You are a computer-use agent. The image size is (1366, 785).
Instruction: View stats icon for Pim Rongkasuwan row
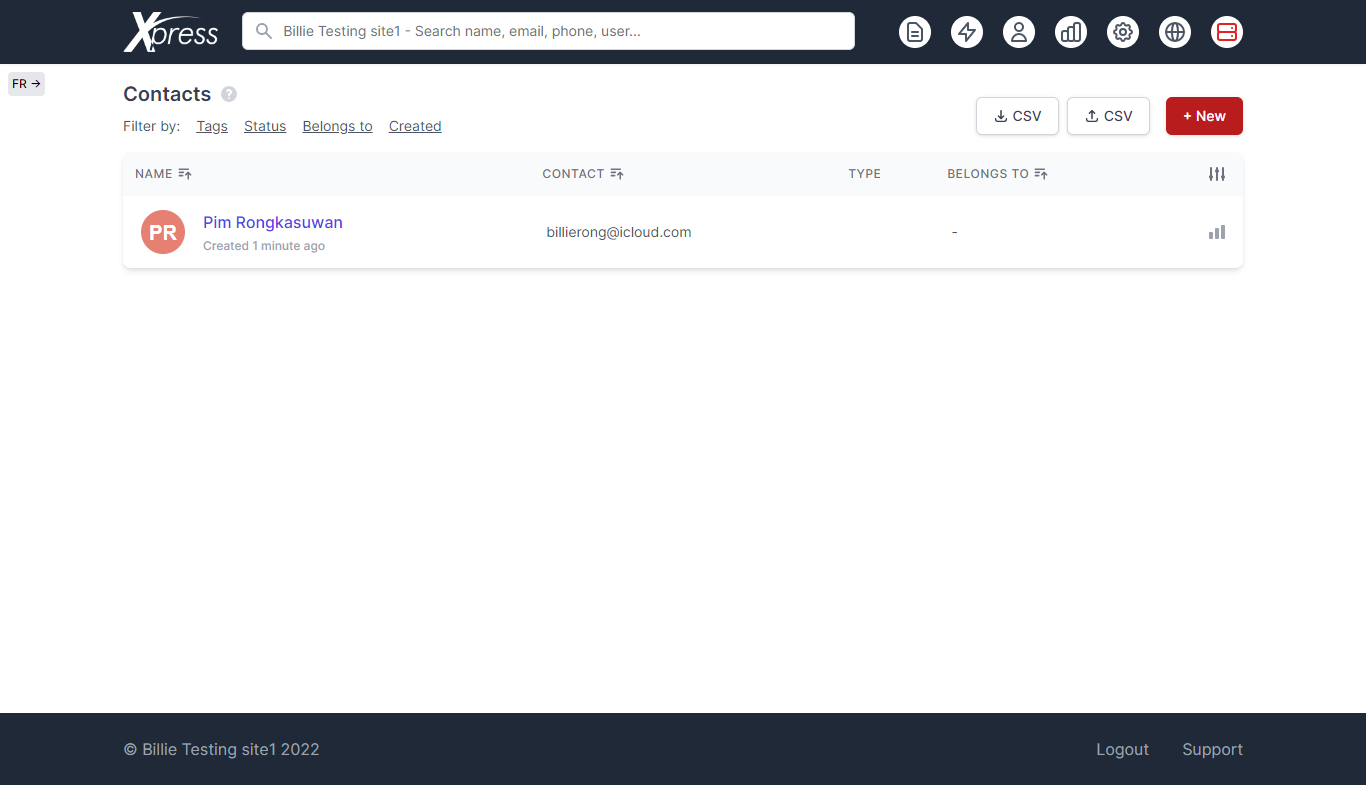(1216, 232)
